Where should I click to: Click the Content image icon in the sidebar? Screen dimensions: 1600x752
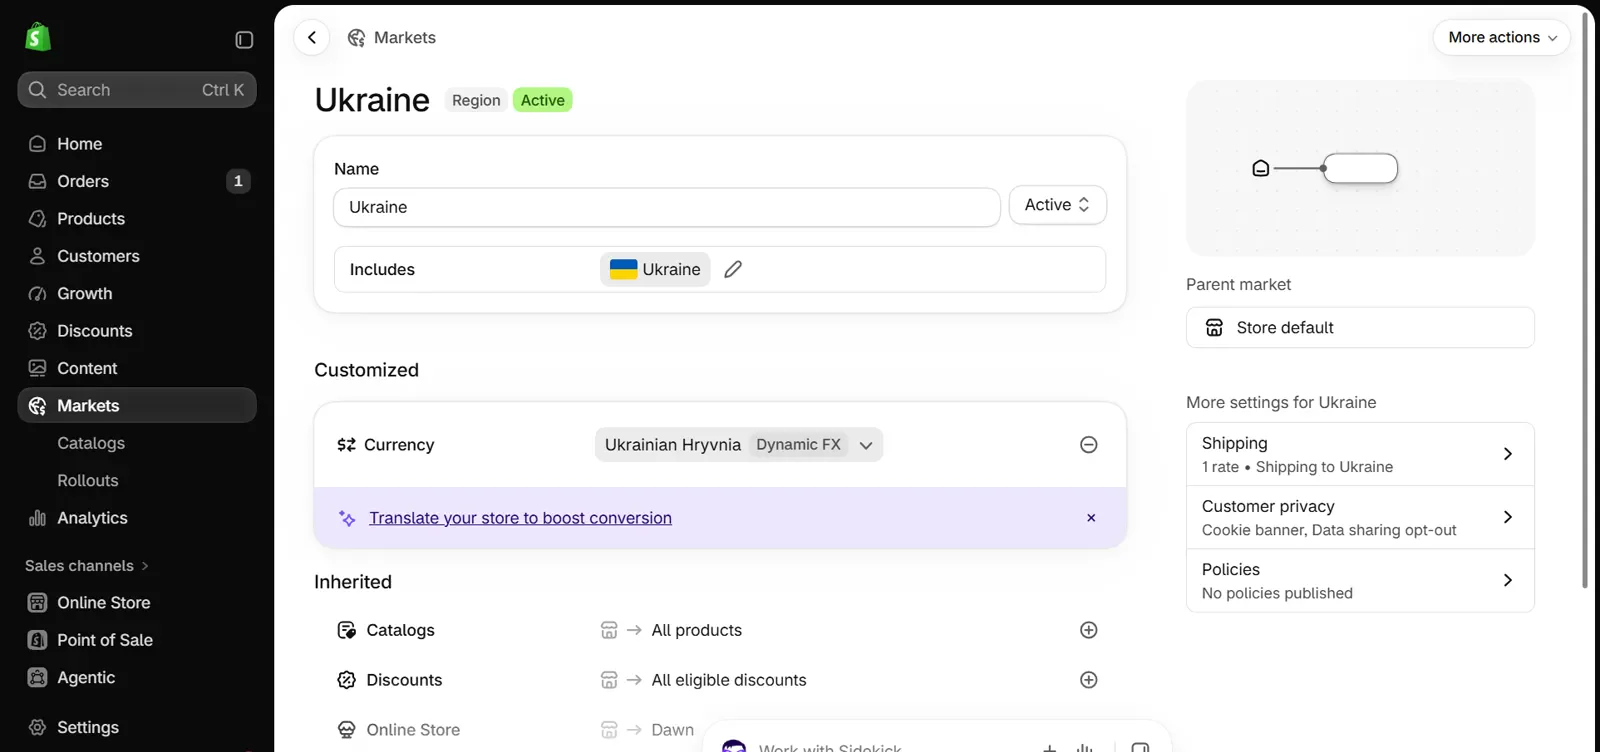pyautogui.click(x=37, y=368)
